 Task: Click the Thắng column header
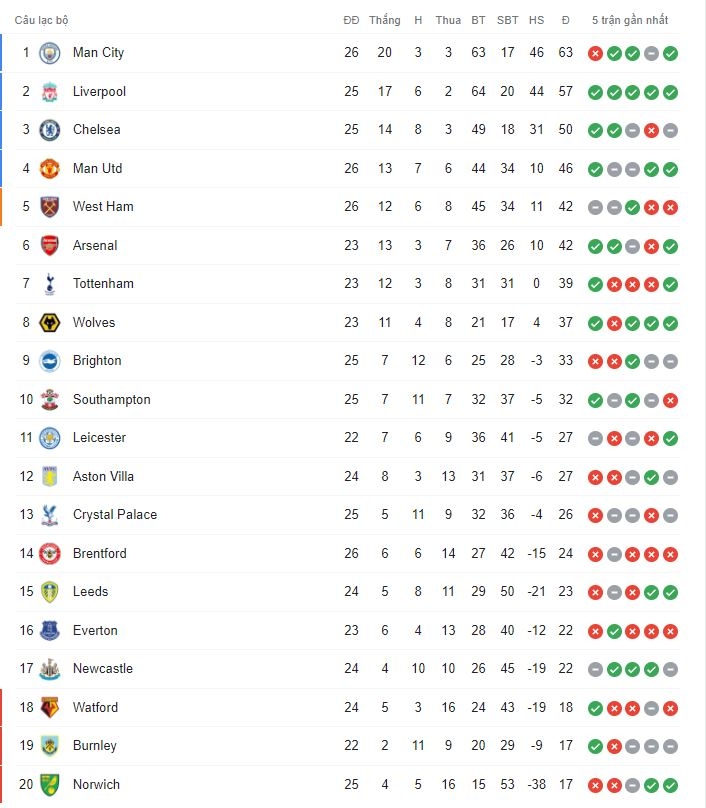[384, 20]
